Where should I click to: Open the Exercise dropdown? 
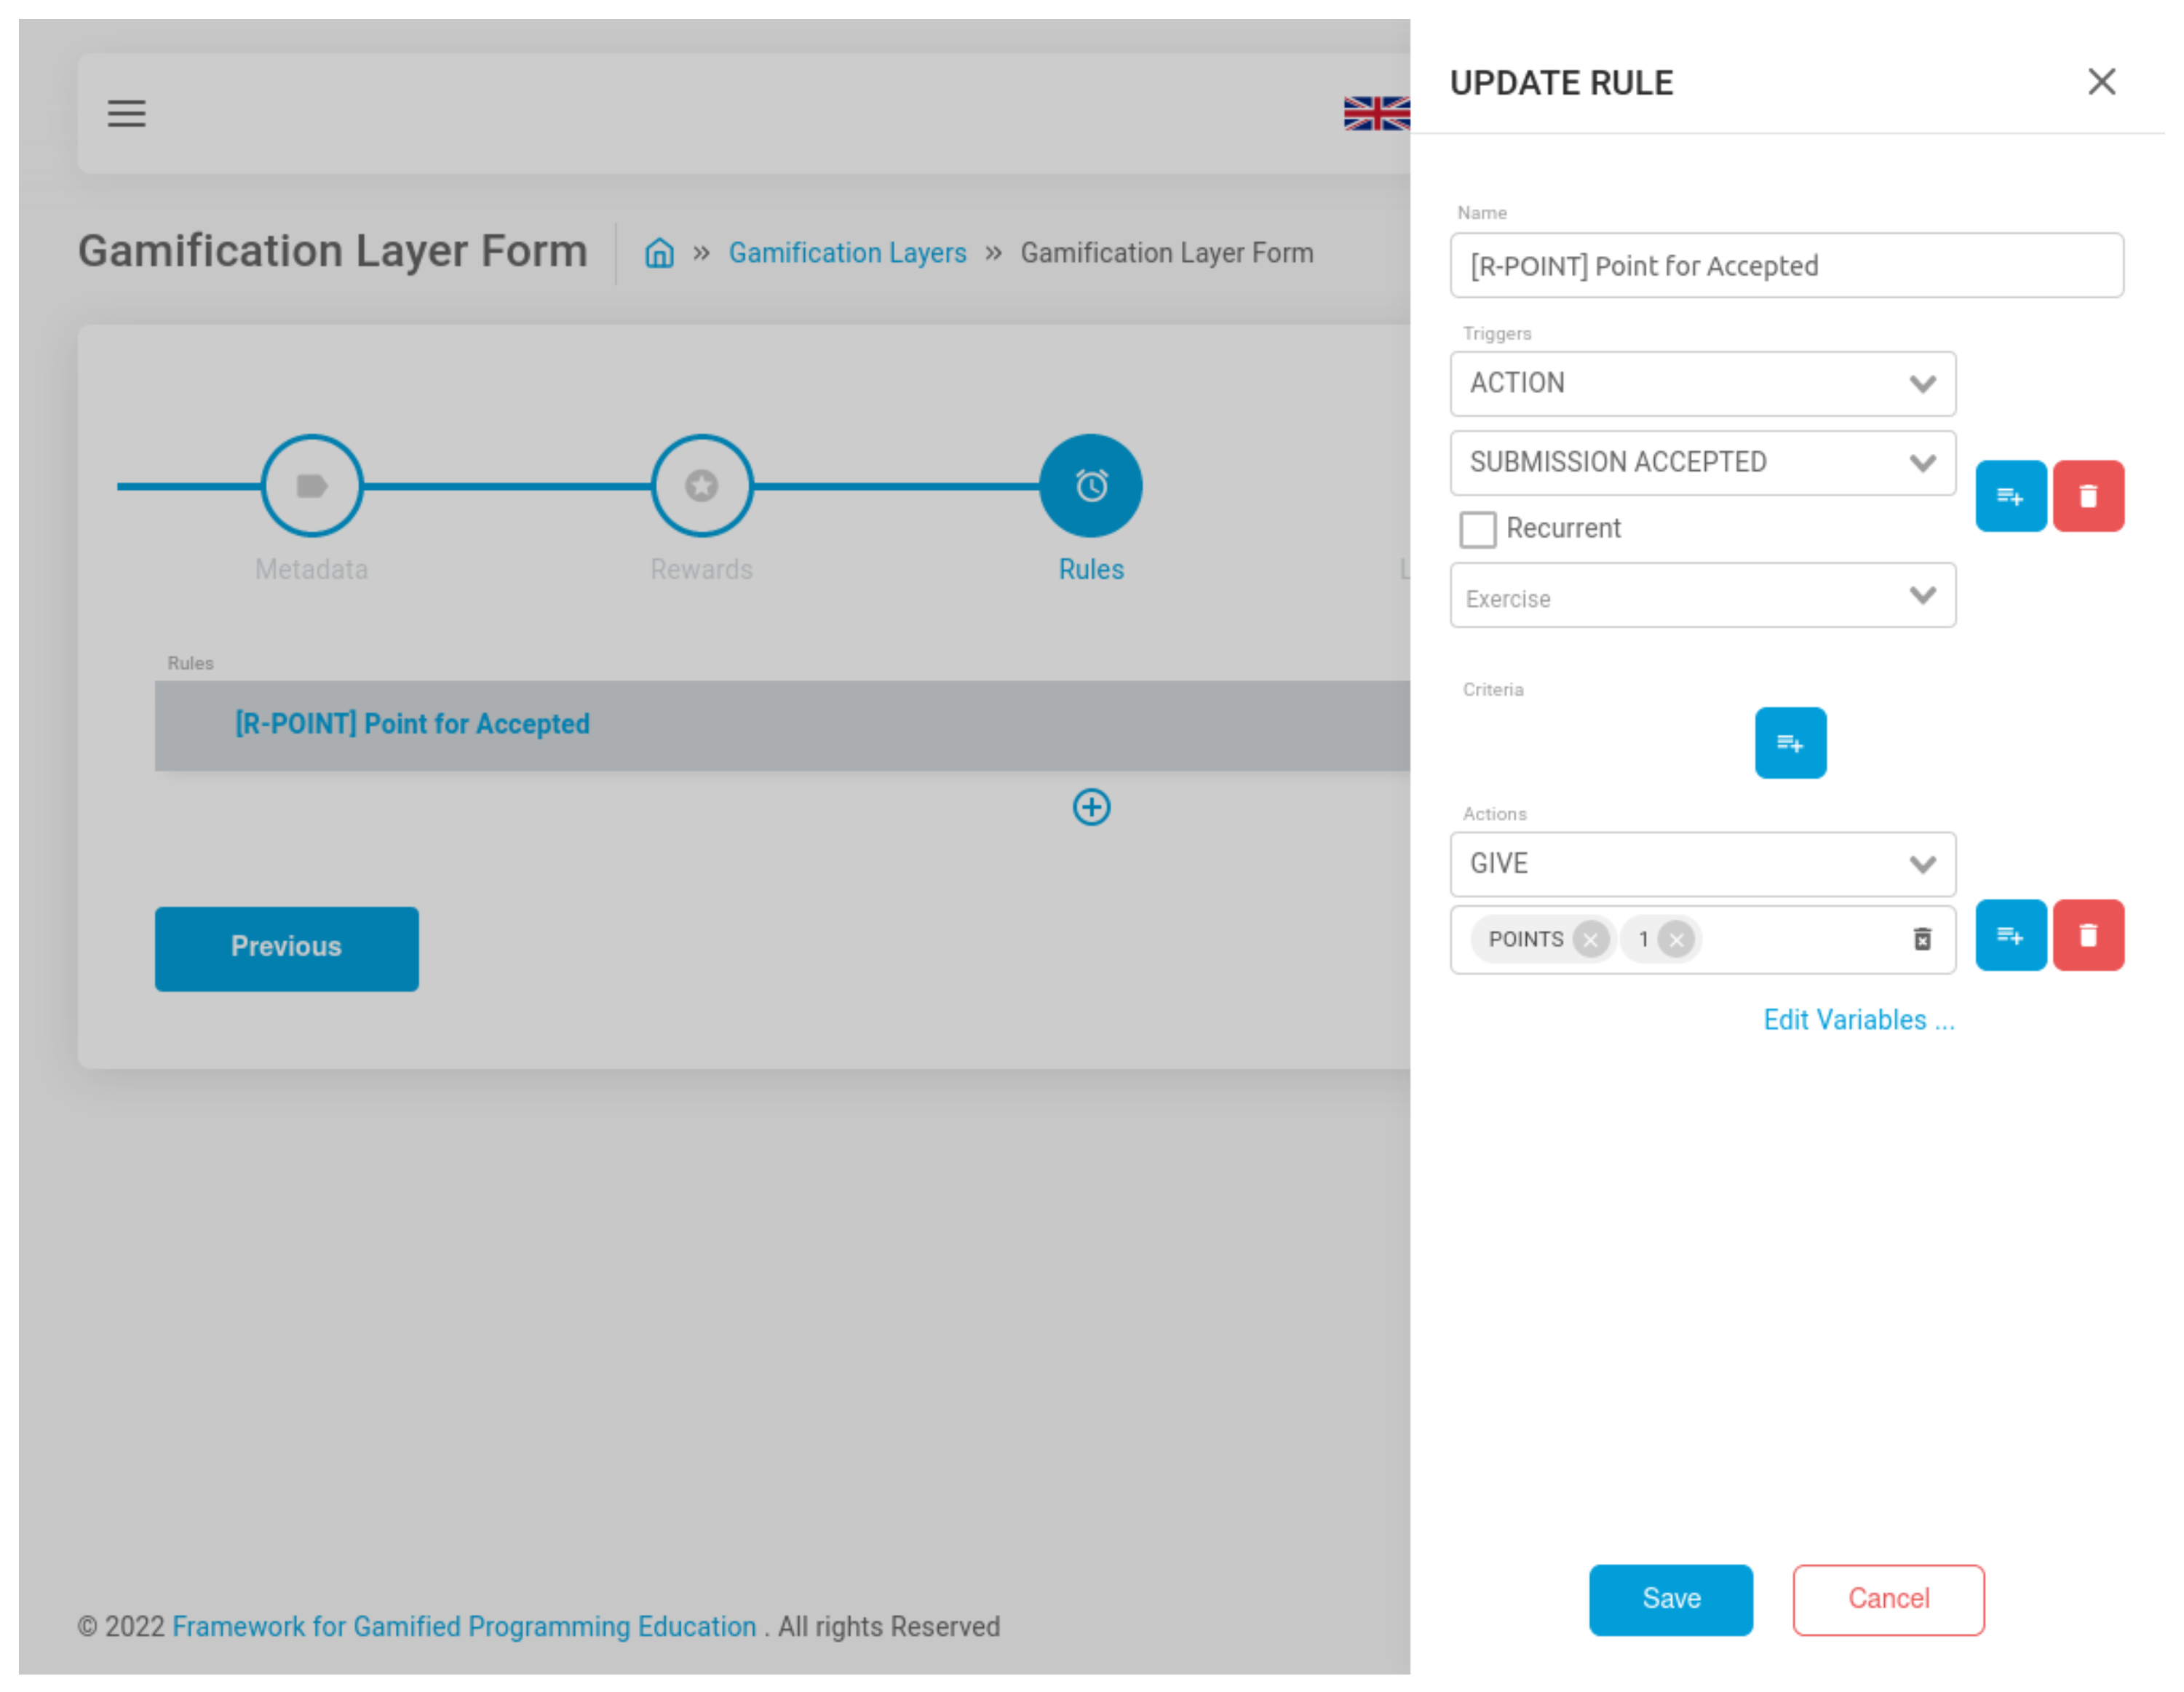(x=1702, y=596)
